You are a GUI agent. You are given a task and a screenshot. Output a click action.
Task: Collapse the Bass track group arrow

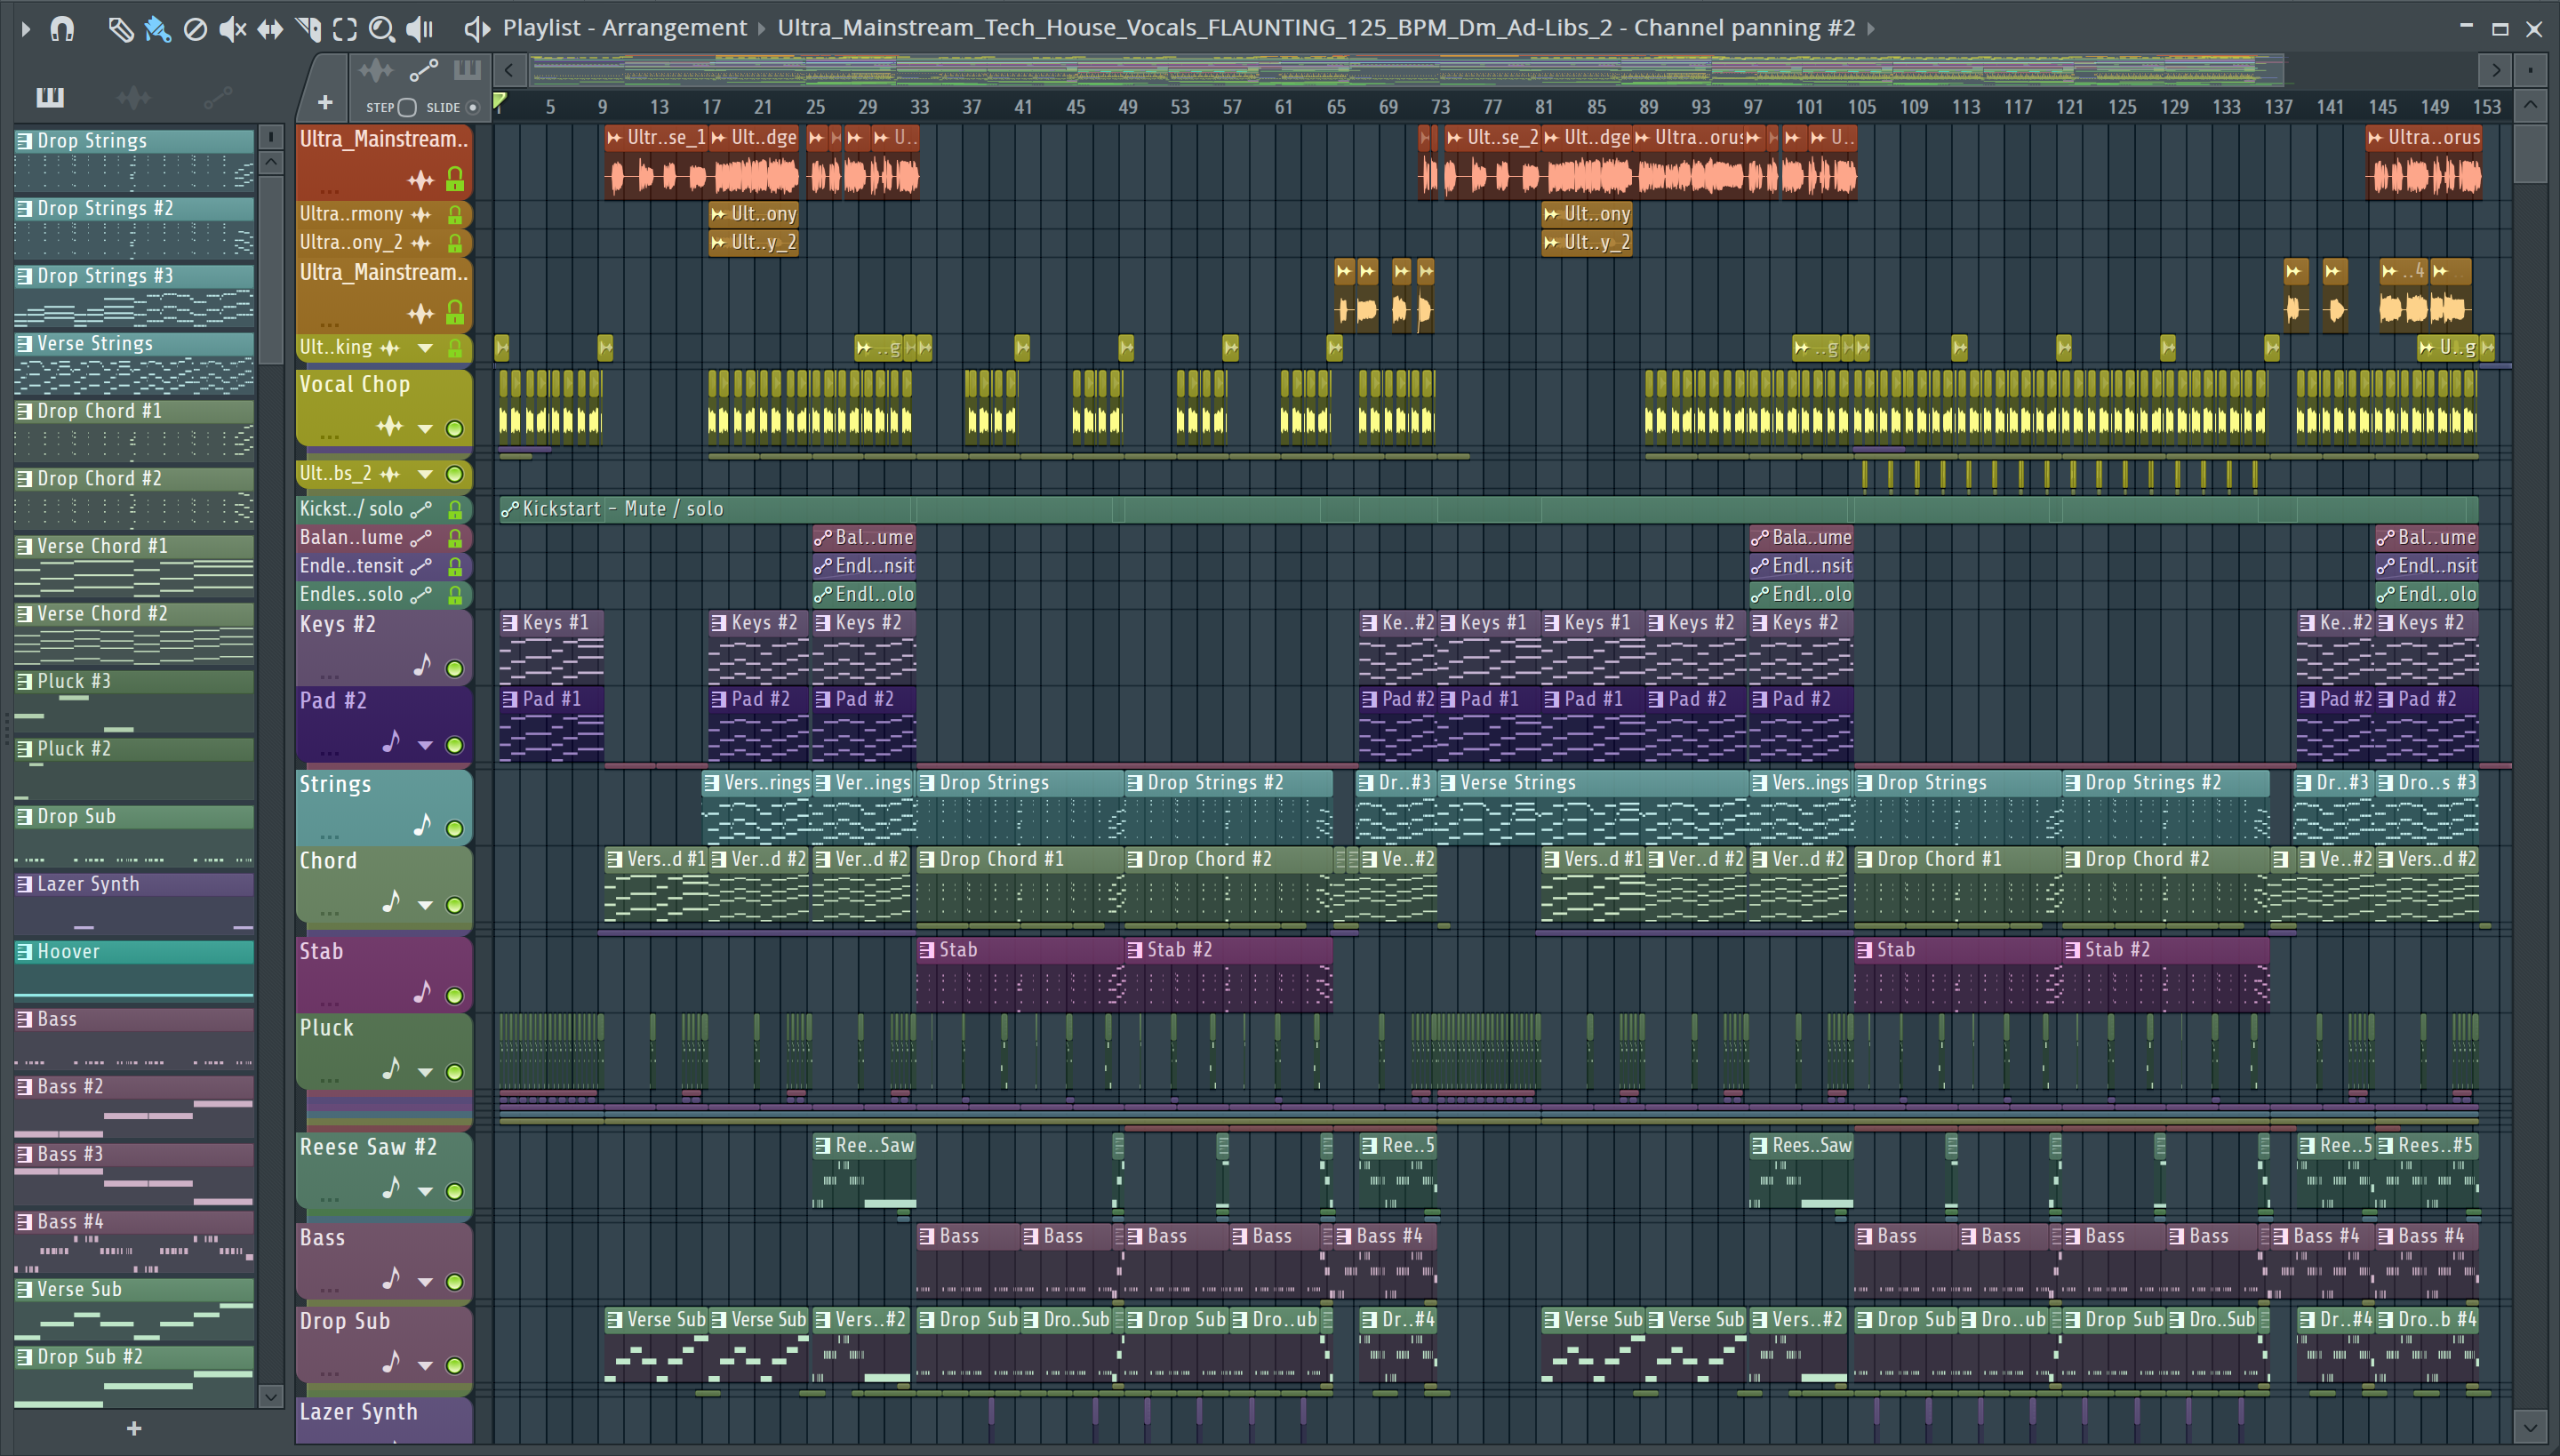pos(425,1282)
